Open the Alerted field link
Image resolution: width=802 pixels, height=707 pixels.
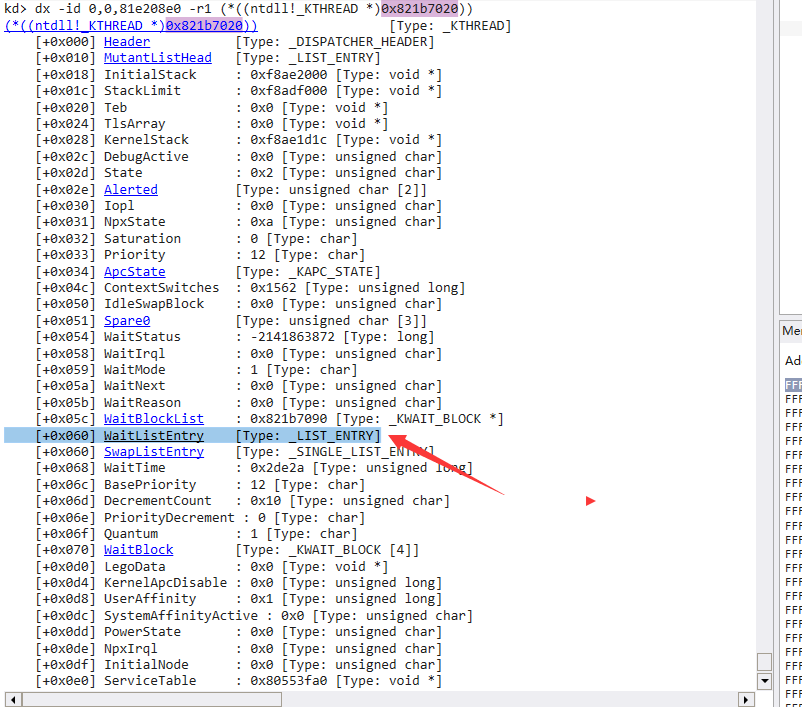[131, 190]
